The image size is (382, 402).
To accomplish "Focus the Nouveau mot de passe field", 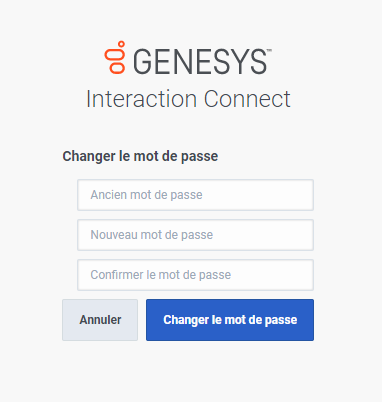I will (195, 235).
